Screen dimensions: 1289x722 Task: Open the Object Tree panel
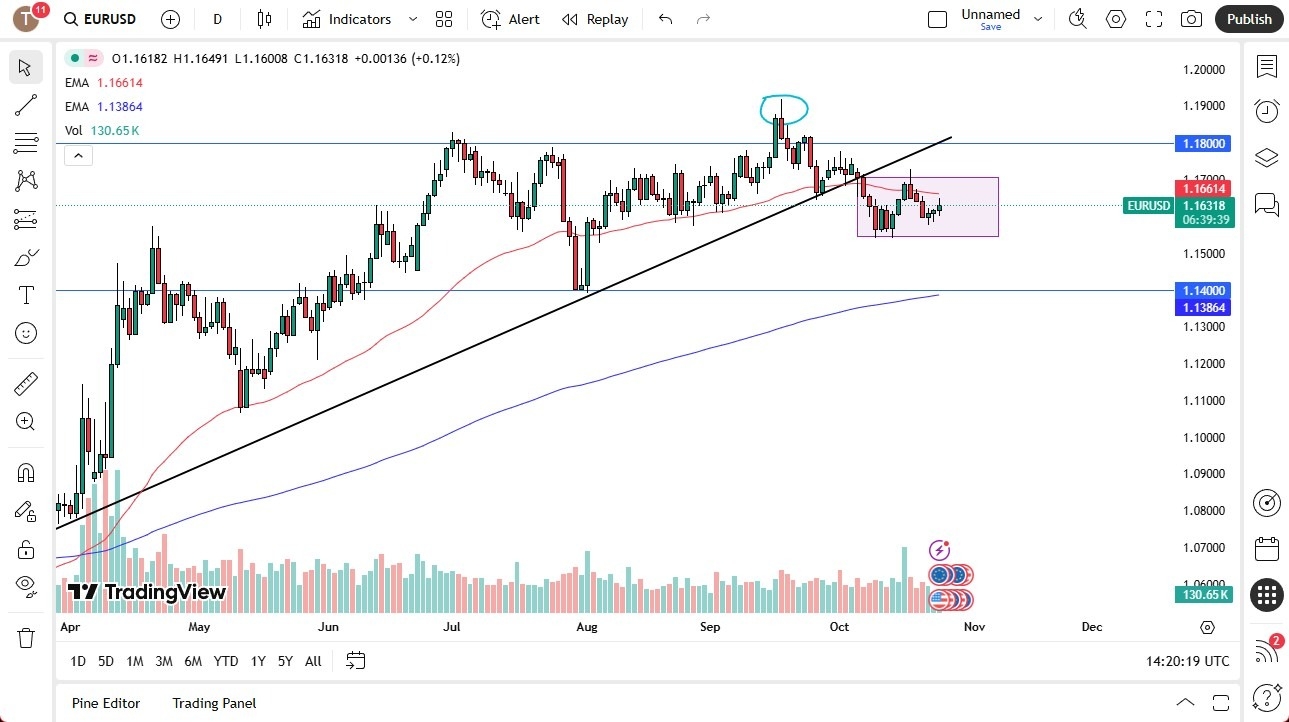pyautogui.click(x=1267, y=157)
